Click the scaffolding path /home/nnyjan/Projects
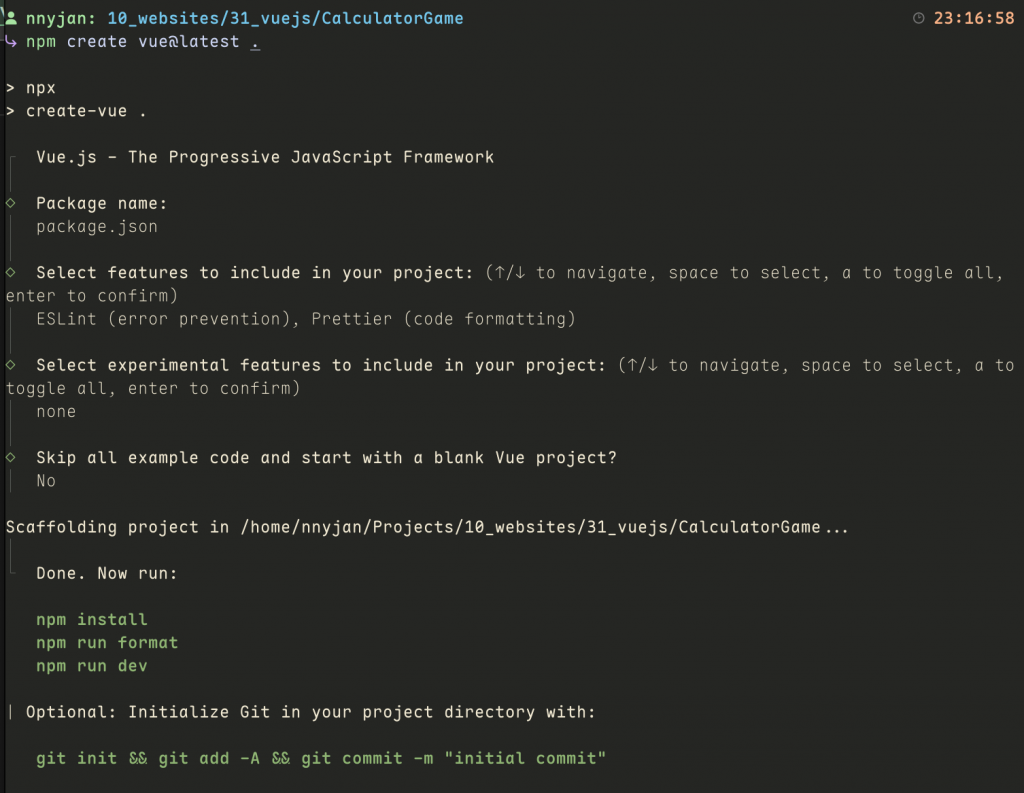Image resolution: width=1024 pixels, height=793 pixels. [347, 527]
